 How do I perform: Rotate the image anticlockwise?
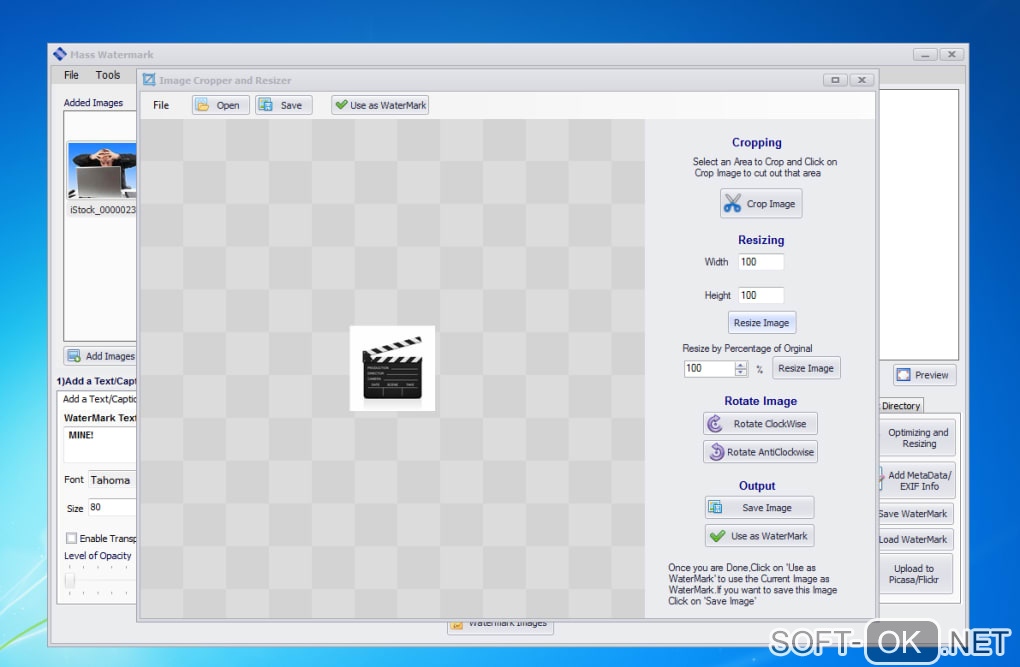[760, 452]
